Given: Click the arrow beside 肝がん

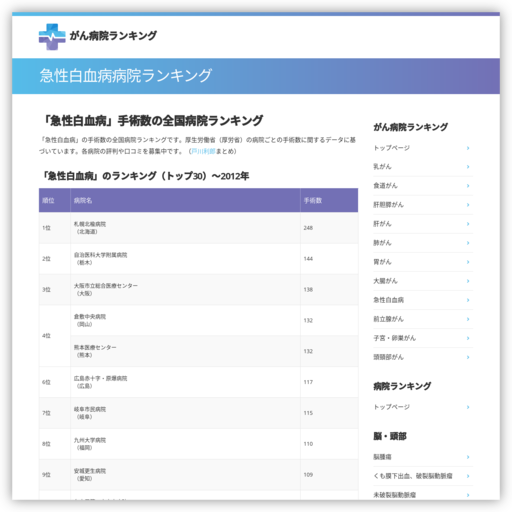Looking at the screenshot, I should (x=468, y=224).
